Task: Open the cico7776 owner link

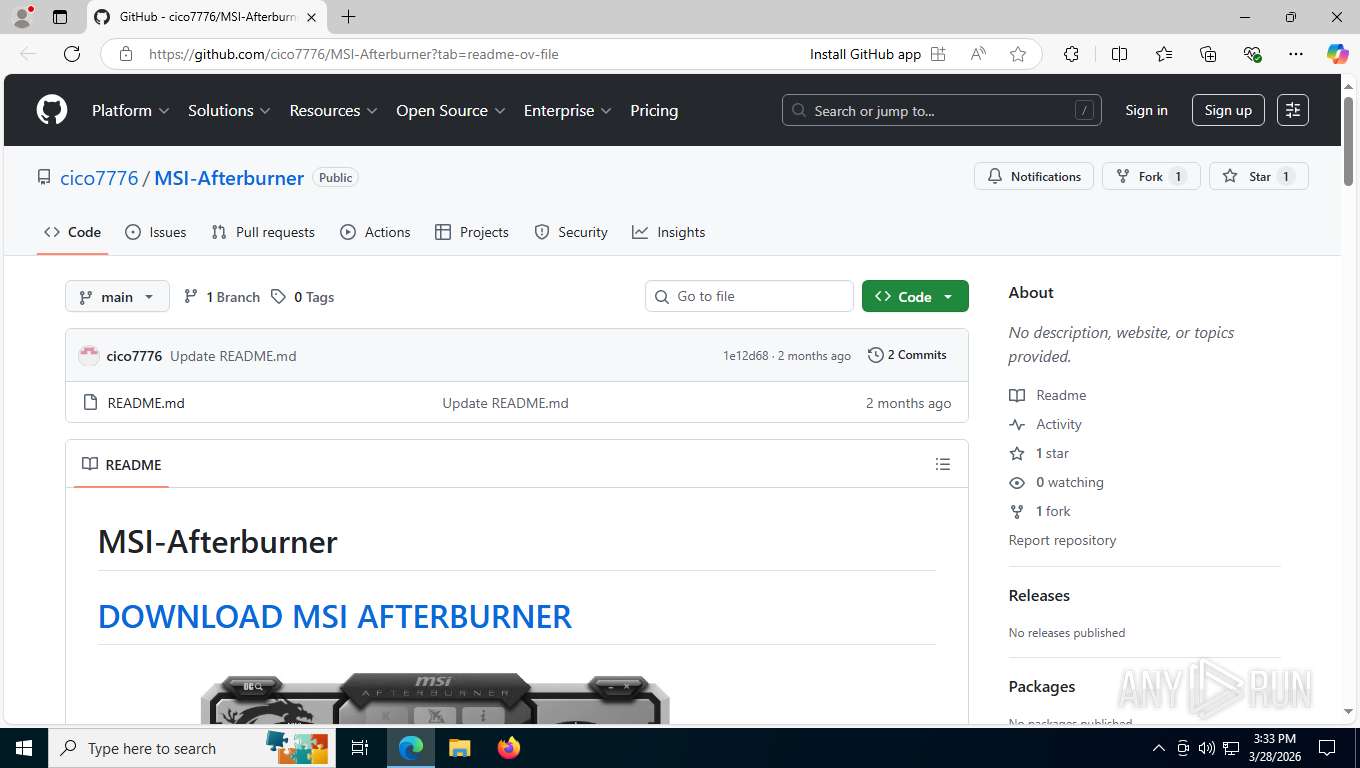Action: (99, 178)
